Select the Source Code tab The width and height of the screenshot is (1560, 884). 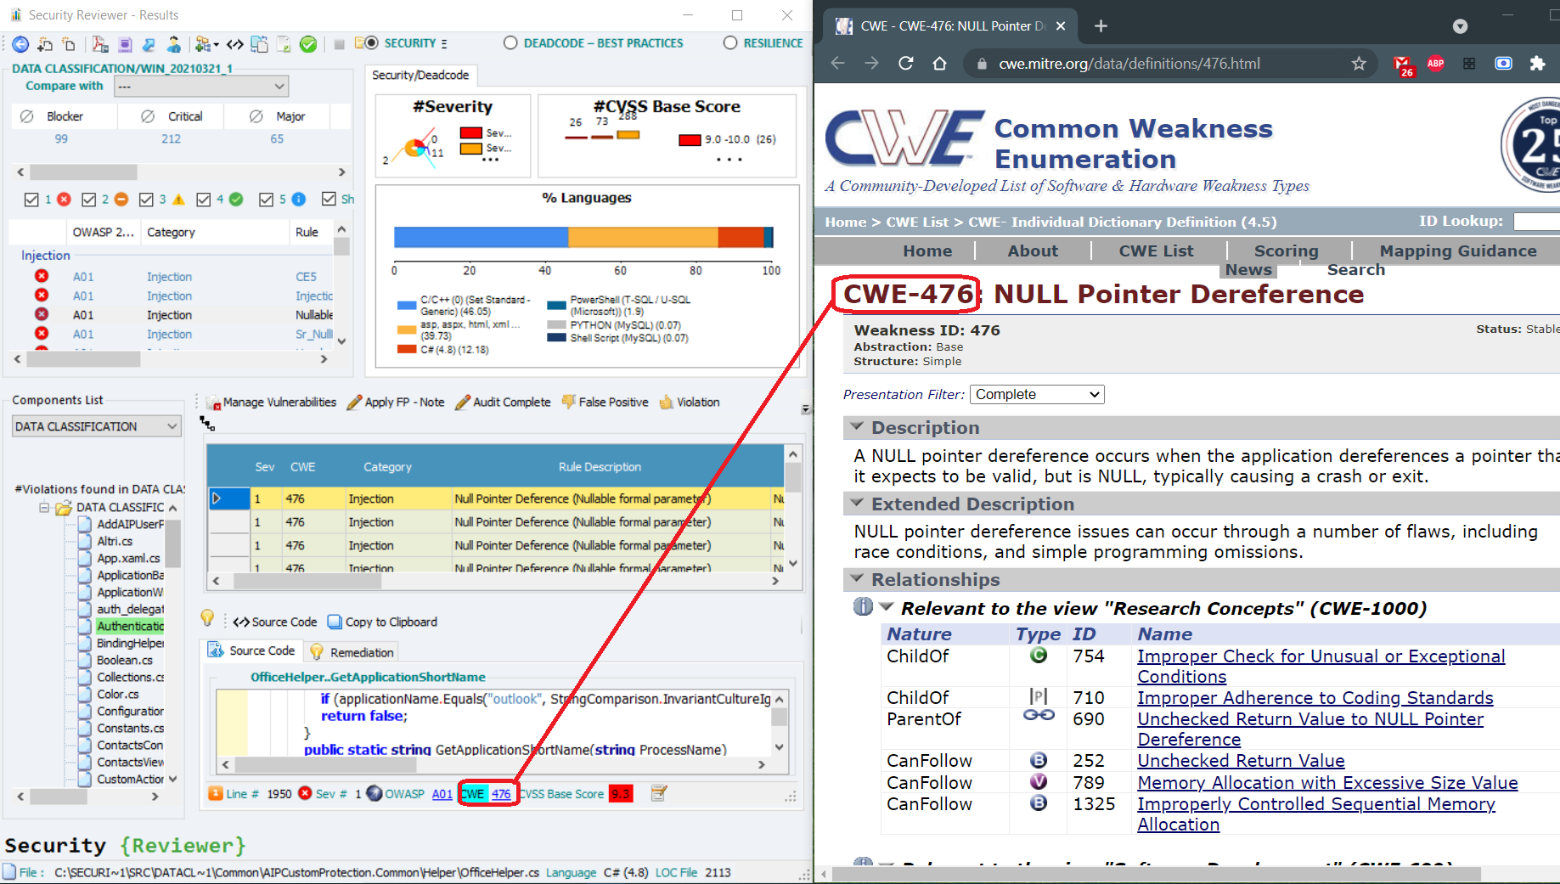(252, 651)
